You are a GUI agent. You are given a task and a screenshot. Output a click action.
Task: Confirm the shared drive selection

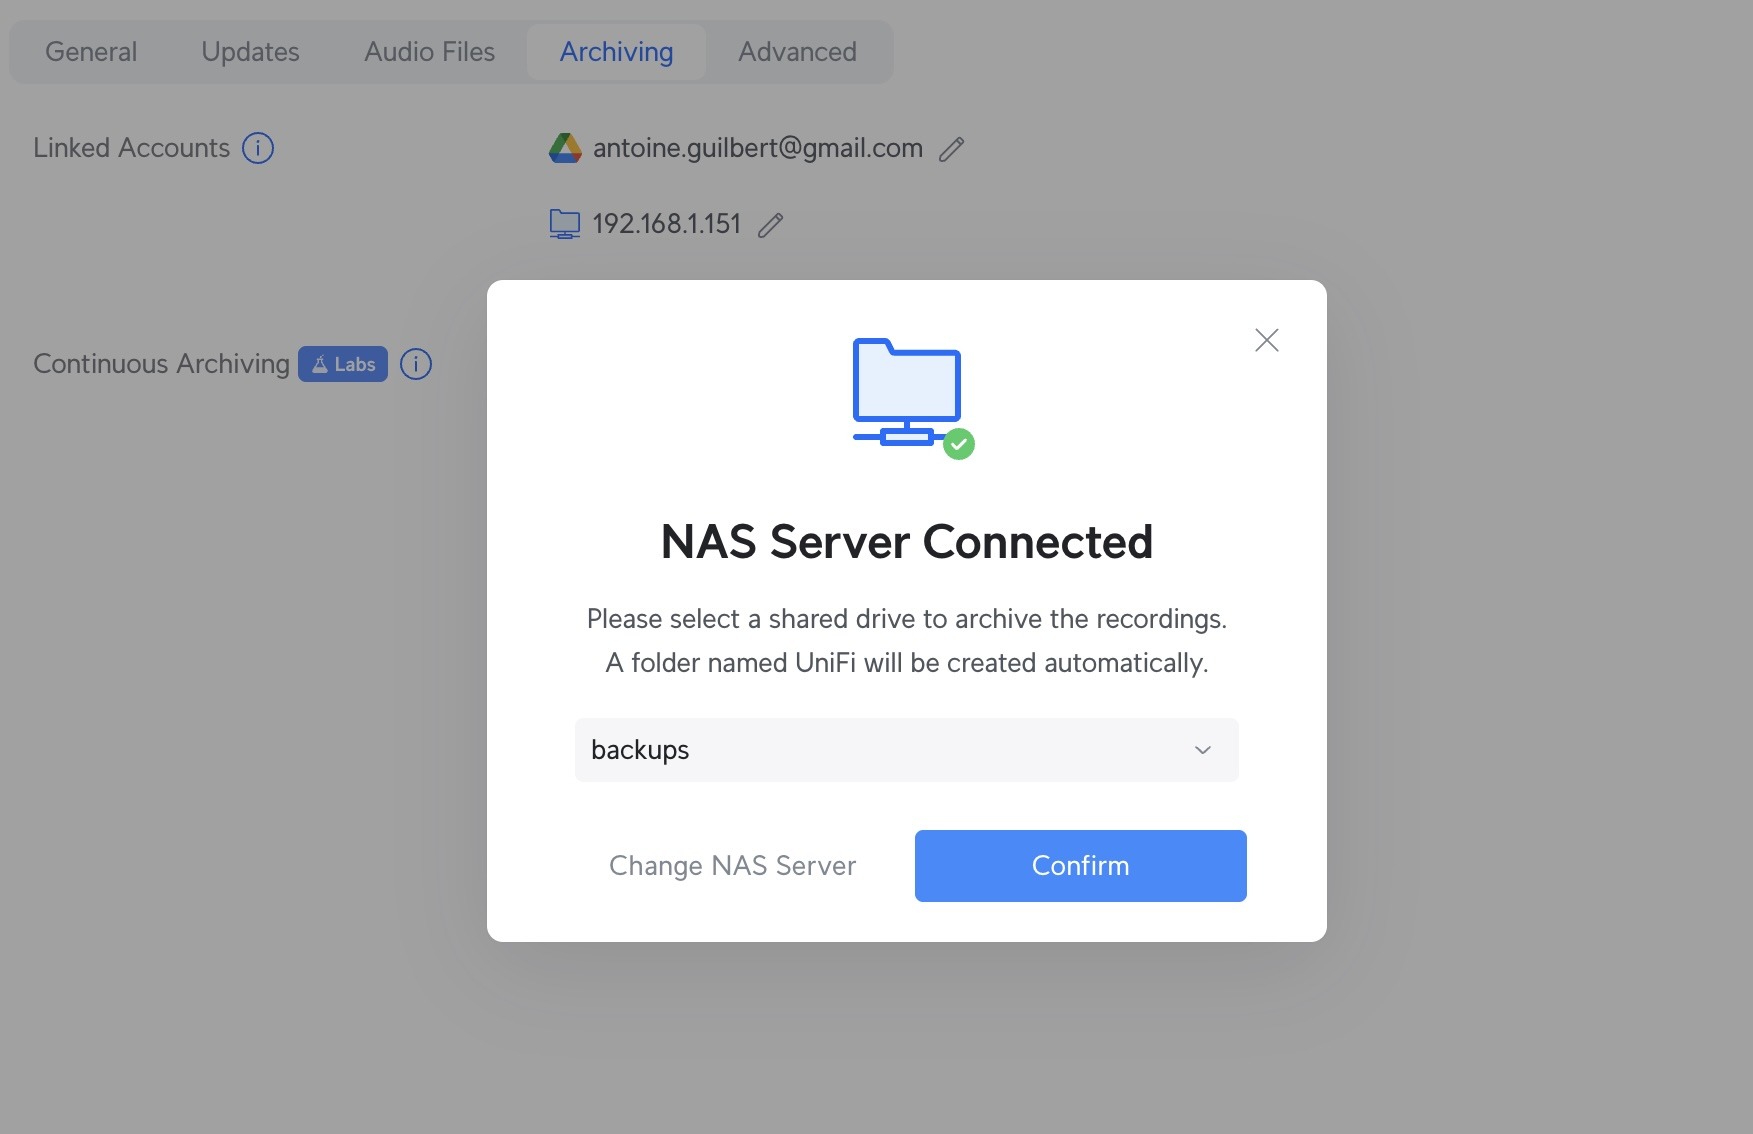[1080, 866]
